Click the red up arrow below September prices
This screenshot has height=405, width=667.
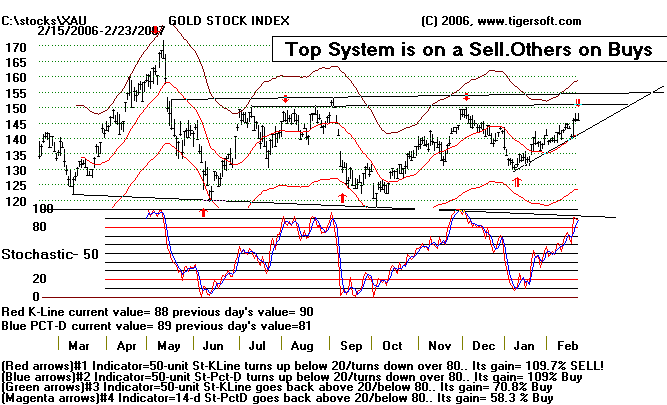pos(343,198)
